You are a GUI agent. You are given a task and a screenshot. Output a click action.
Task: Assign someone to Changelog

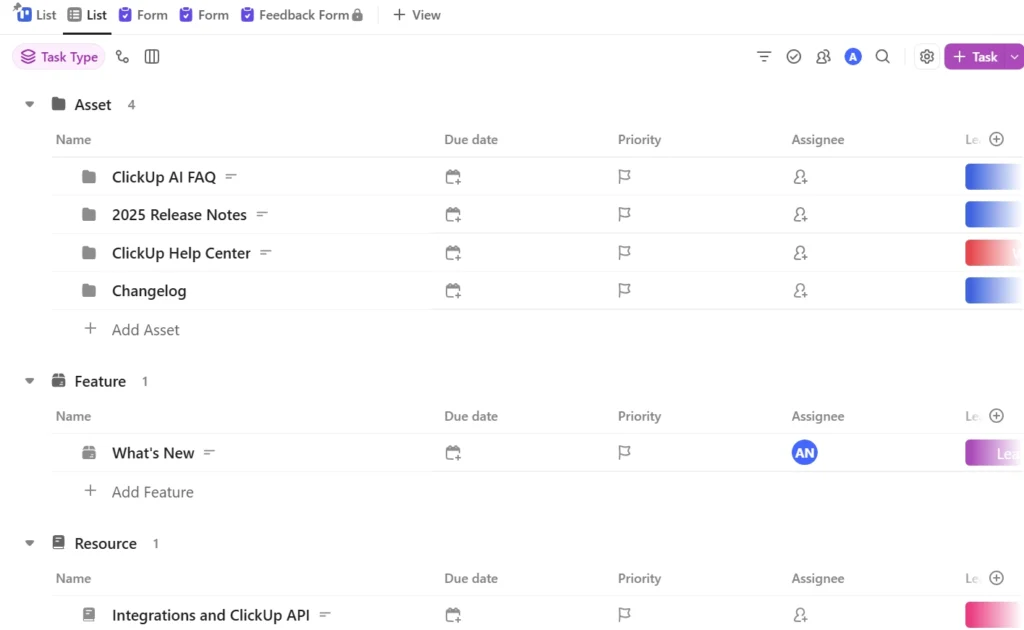click(x=800, y=291)
